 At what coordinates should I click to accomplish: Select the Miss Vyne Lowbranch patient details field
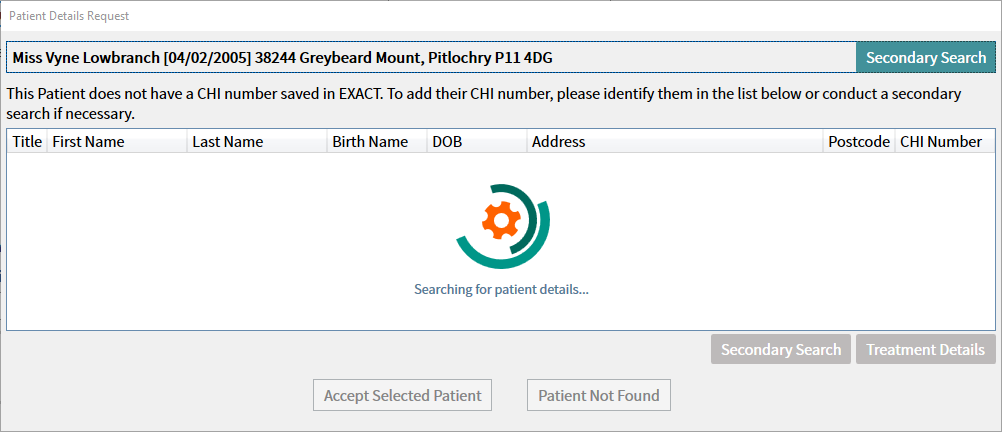tap(431, 58)
